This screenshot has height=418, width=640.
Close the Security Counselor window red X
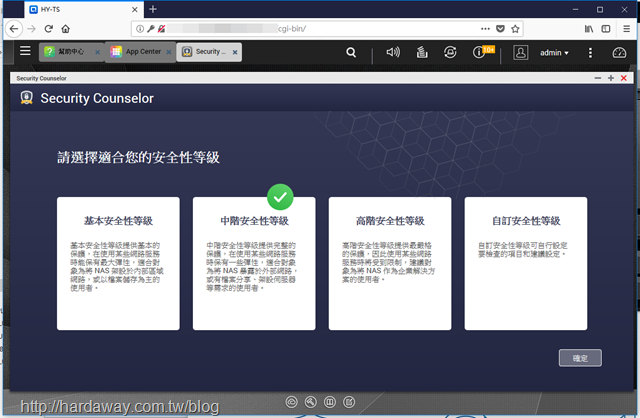[x=624, y=78]
